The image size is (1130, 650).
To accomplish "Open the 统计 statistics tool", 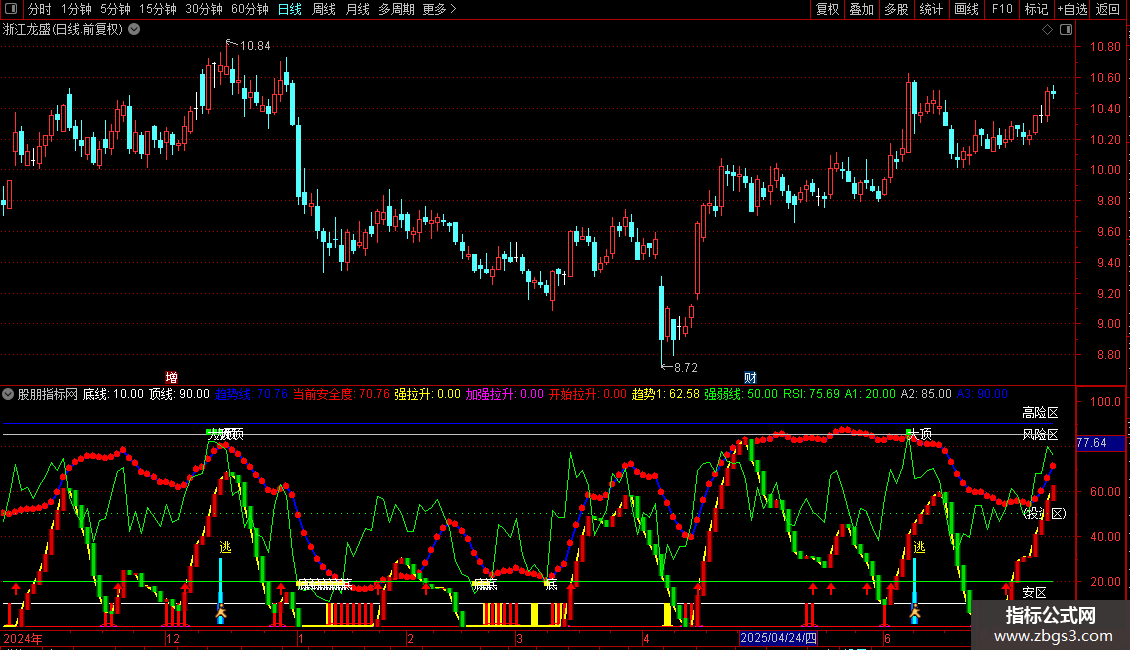I will [931, 9].
